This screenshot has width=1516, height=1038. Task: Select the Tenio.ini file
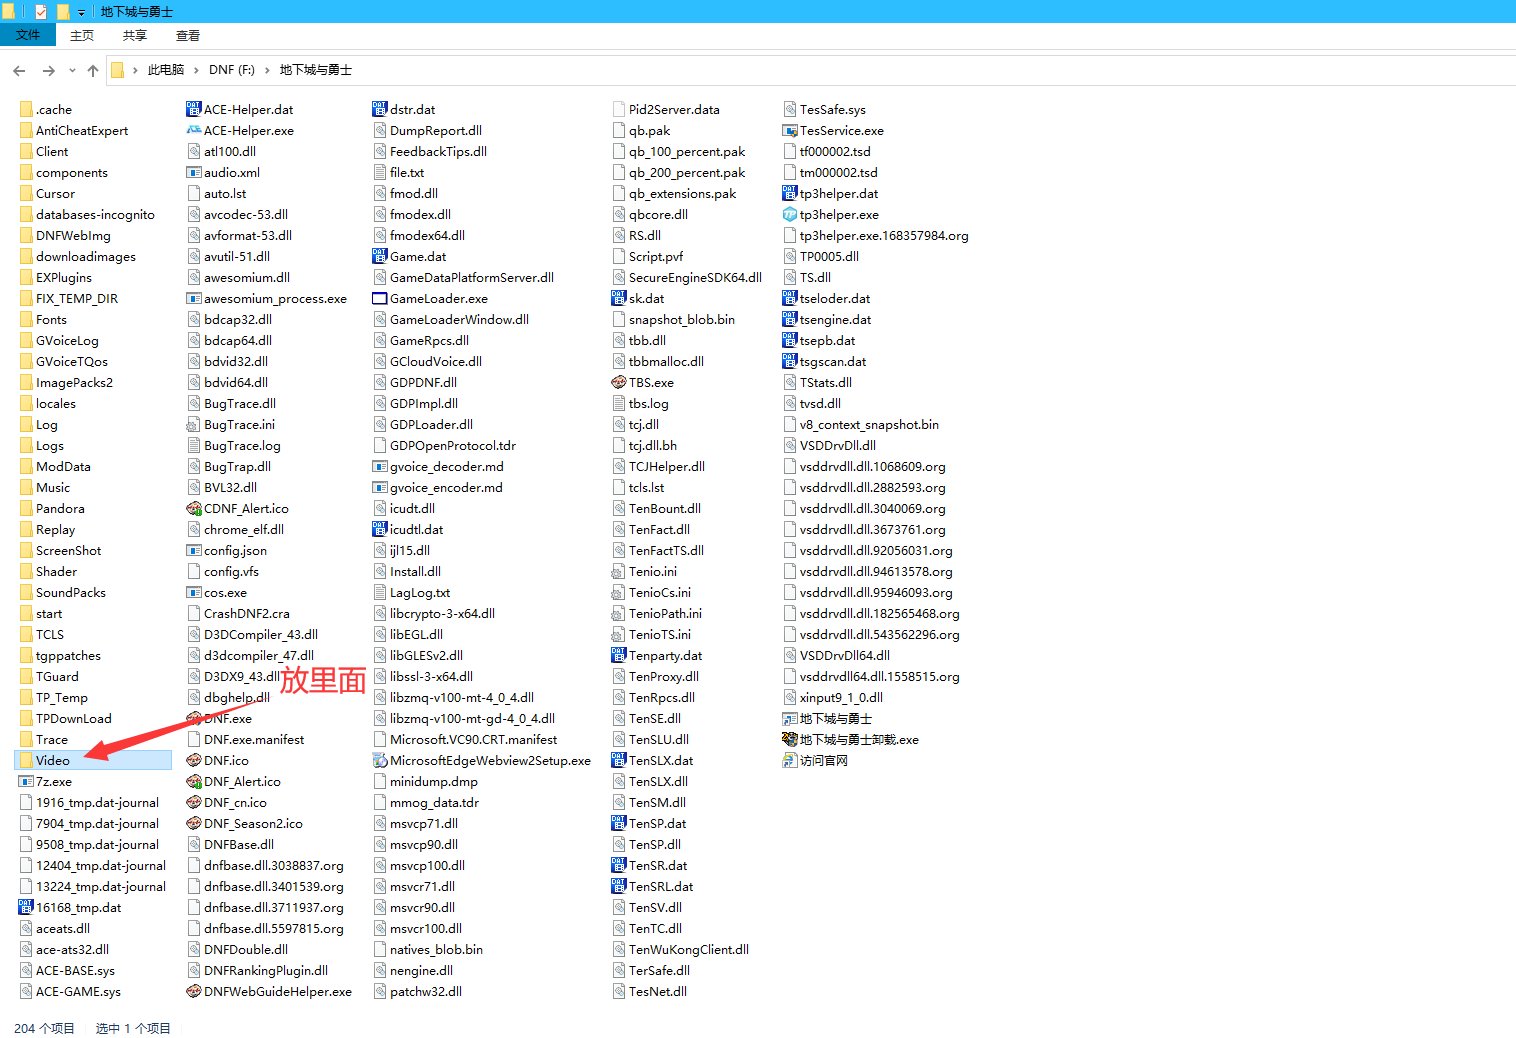point(645,571)
